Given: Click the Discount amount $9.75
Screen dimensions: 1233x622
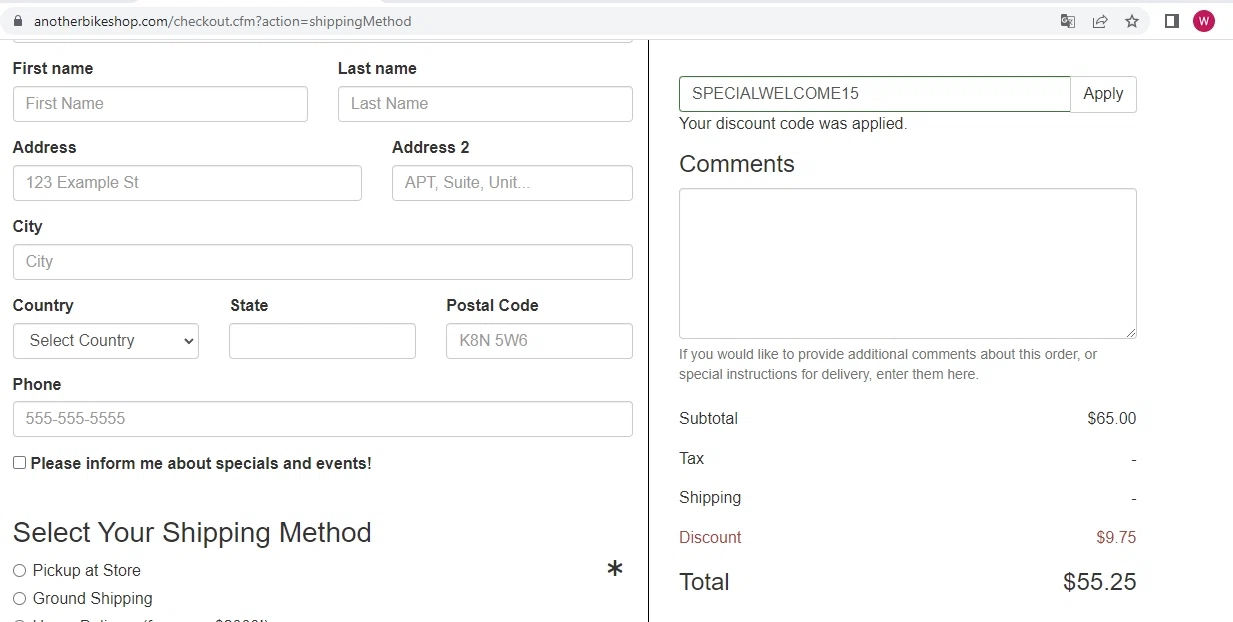Looking at the screenshot, I should point(1116,537).
